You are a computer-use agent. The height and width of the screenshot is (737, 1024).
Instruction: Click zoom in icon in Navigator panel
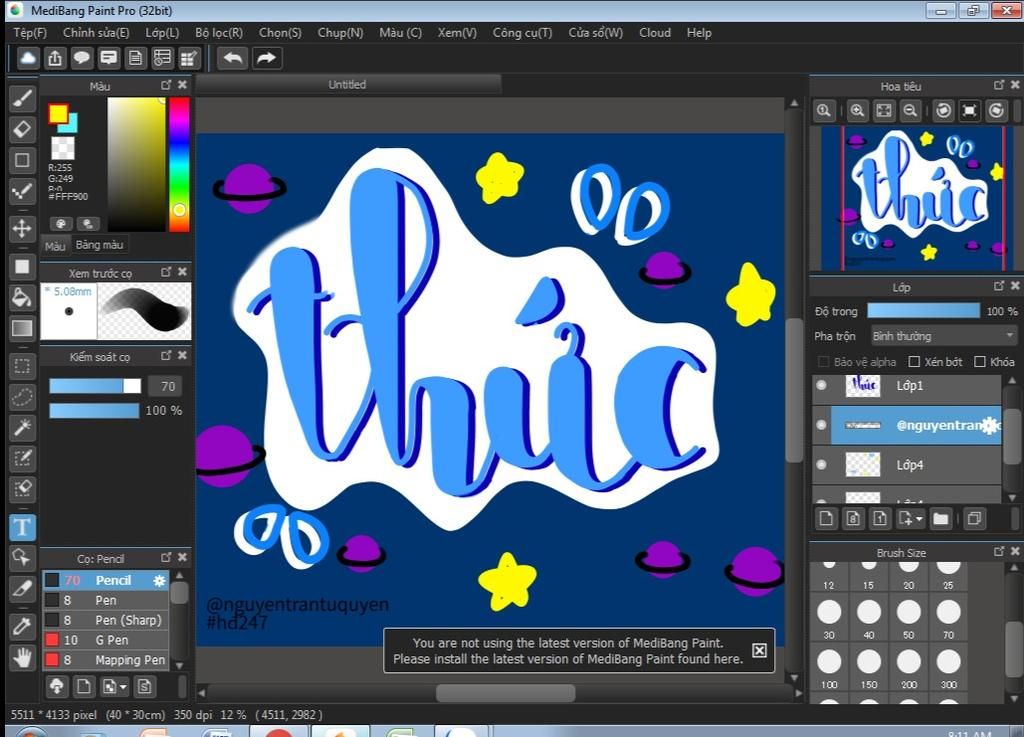[x=857, y=110]
